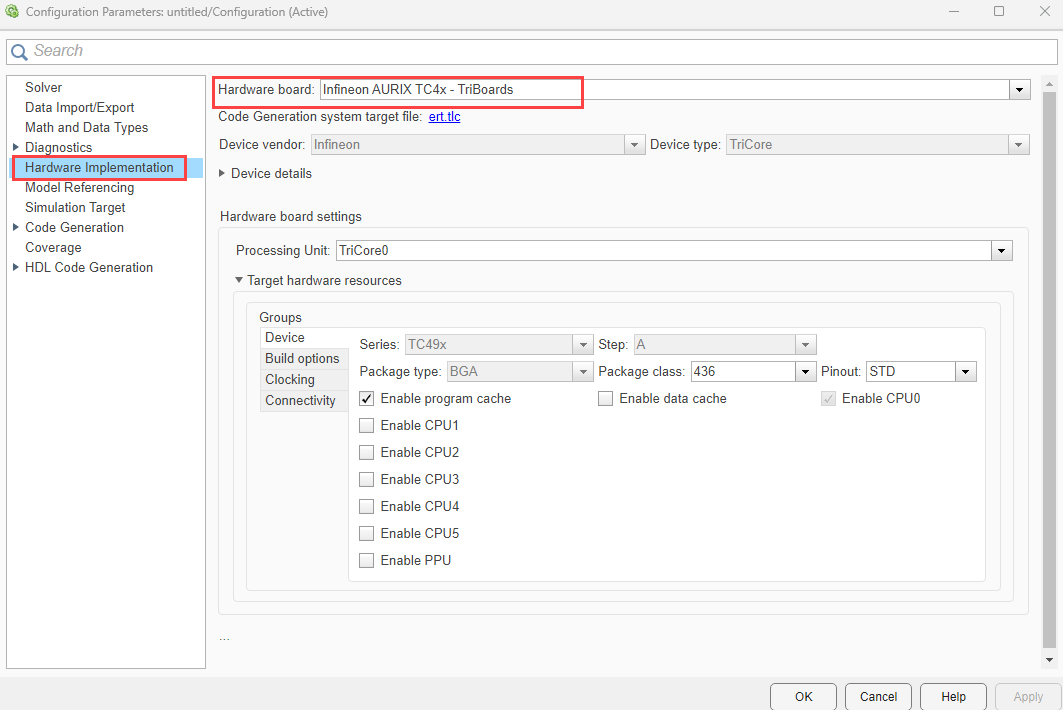Screen dimensions: 1063x710
Task: Check the Enable CPU1 box
Action: point(367,426)
